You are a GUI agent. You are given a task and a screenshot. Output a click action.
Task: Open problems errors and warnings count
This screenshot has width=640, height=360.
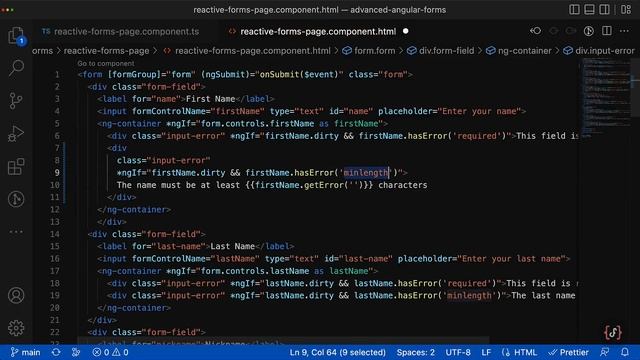click(110, 352)
